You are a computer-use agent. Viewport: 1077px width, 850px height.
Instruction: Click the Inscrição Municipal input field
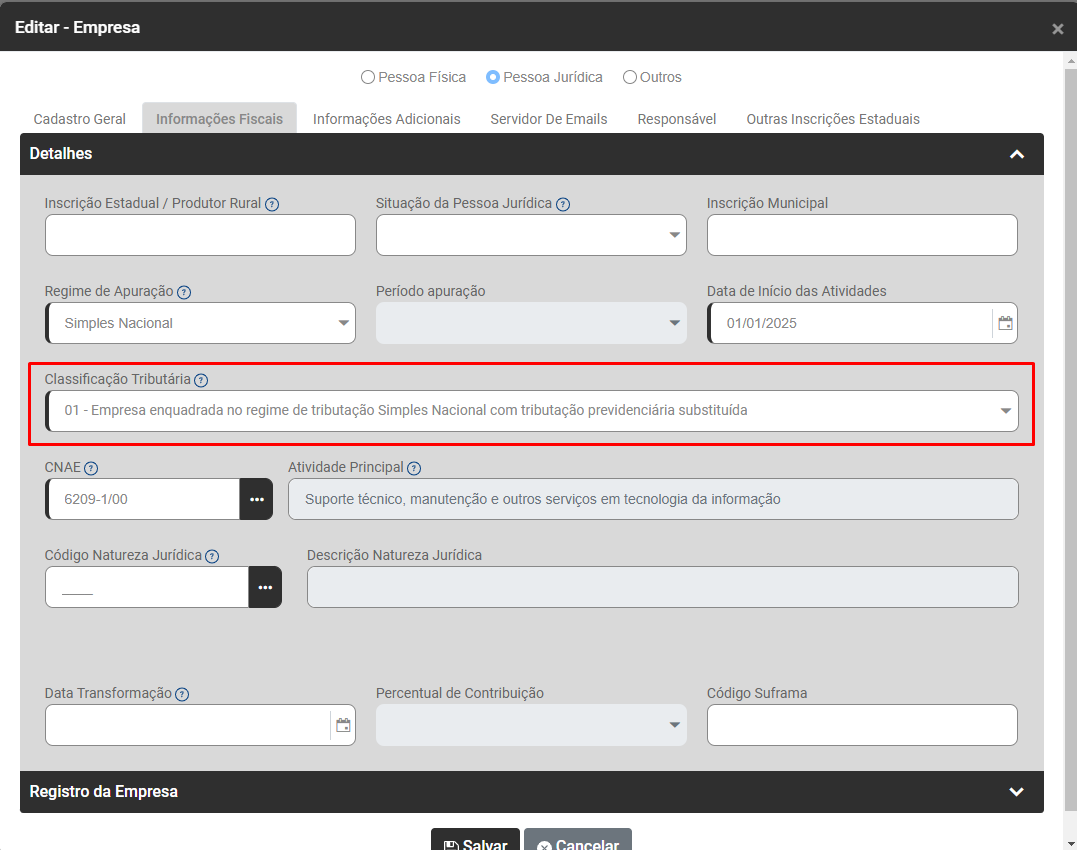click(862, 235)
